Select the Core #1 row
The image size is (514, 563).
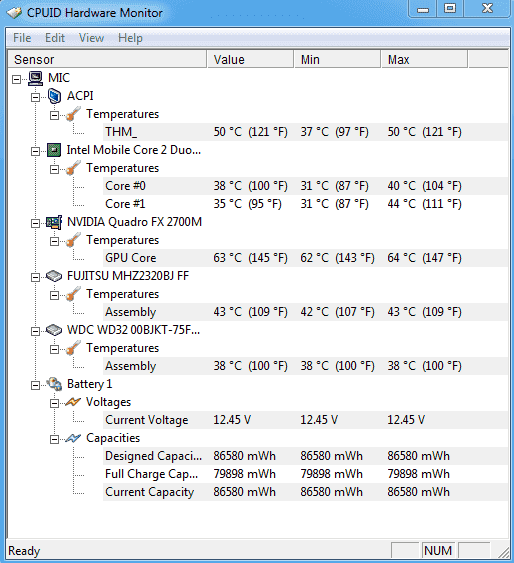[x=305, y=204]
